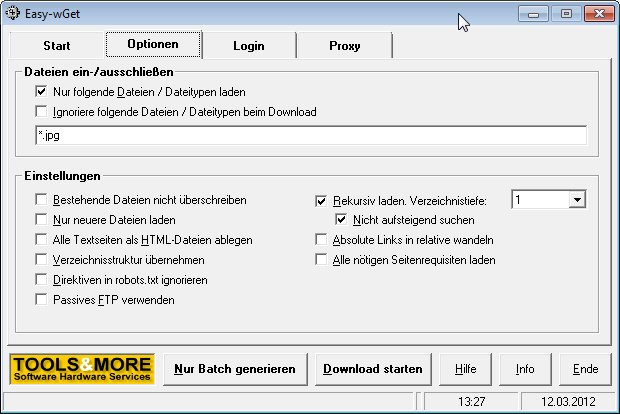
Task: Enable 'Direktiven in robots.txt ignorieren'
Action: click(x=41, y=280)
